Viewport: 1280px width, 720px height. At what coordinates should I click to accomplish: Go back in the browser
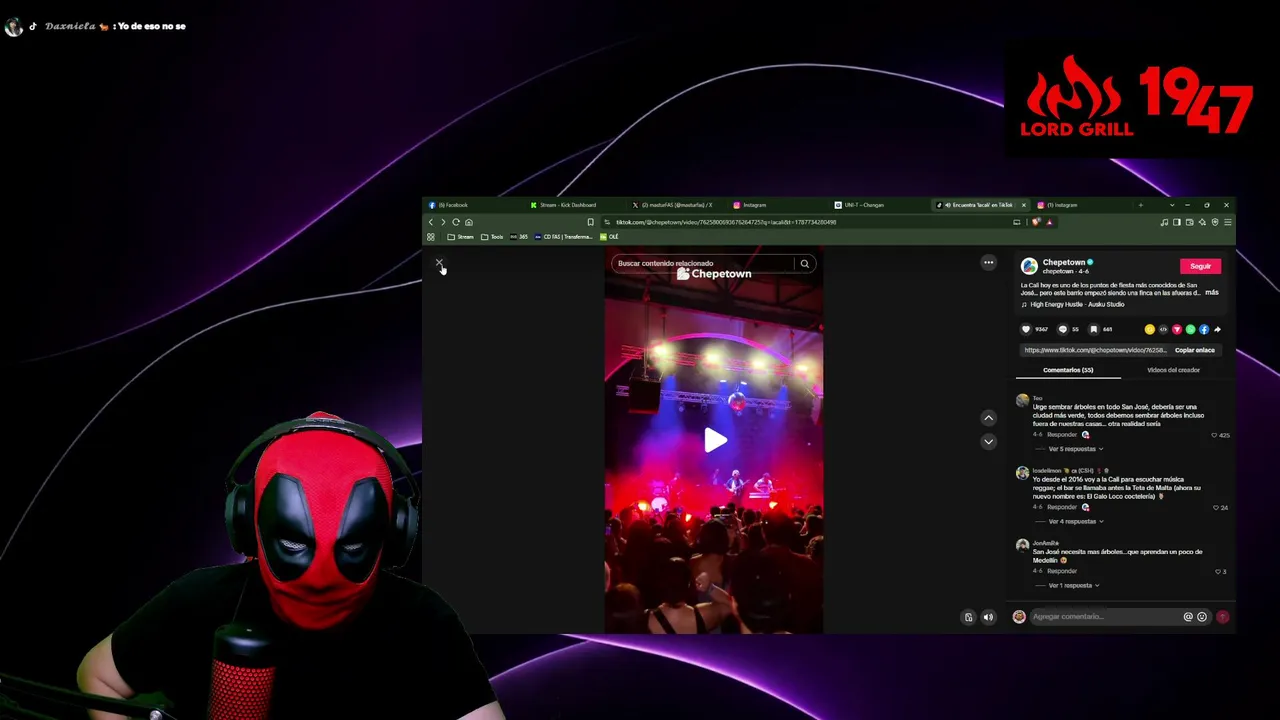coord(431,222)
